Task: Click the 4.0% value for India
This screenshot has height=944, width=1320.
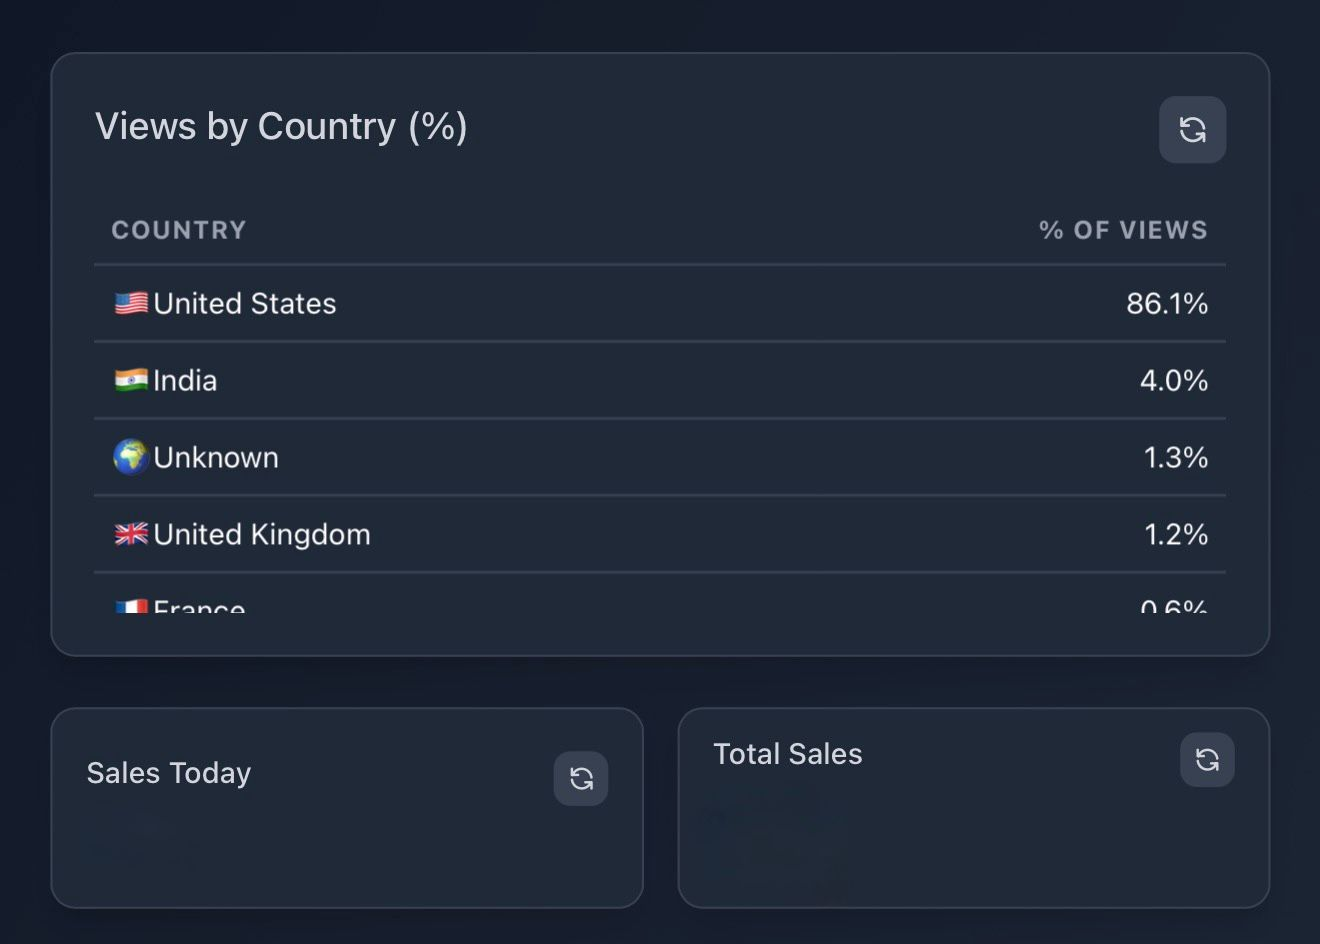Action: [1174, 380]
